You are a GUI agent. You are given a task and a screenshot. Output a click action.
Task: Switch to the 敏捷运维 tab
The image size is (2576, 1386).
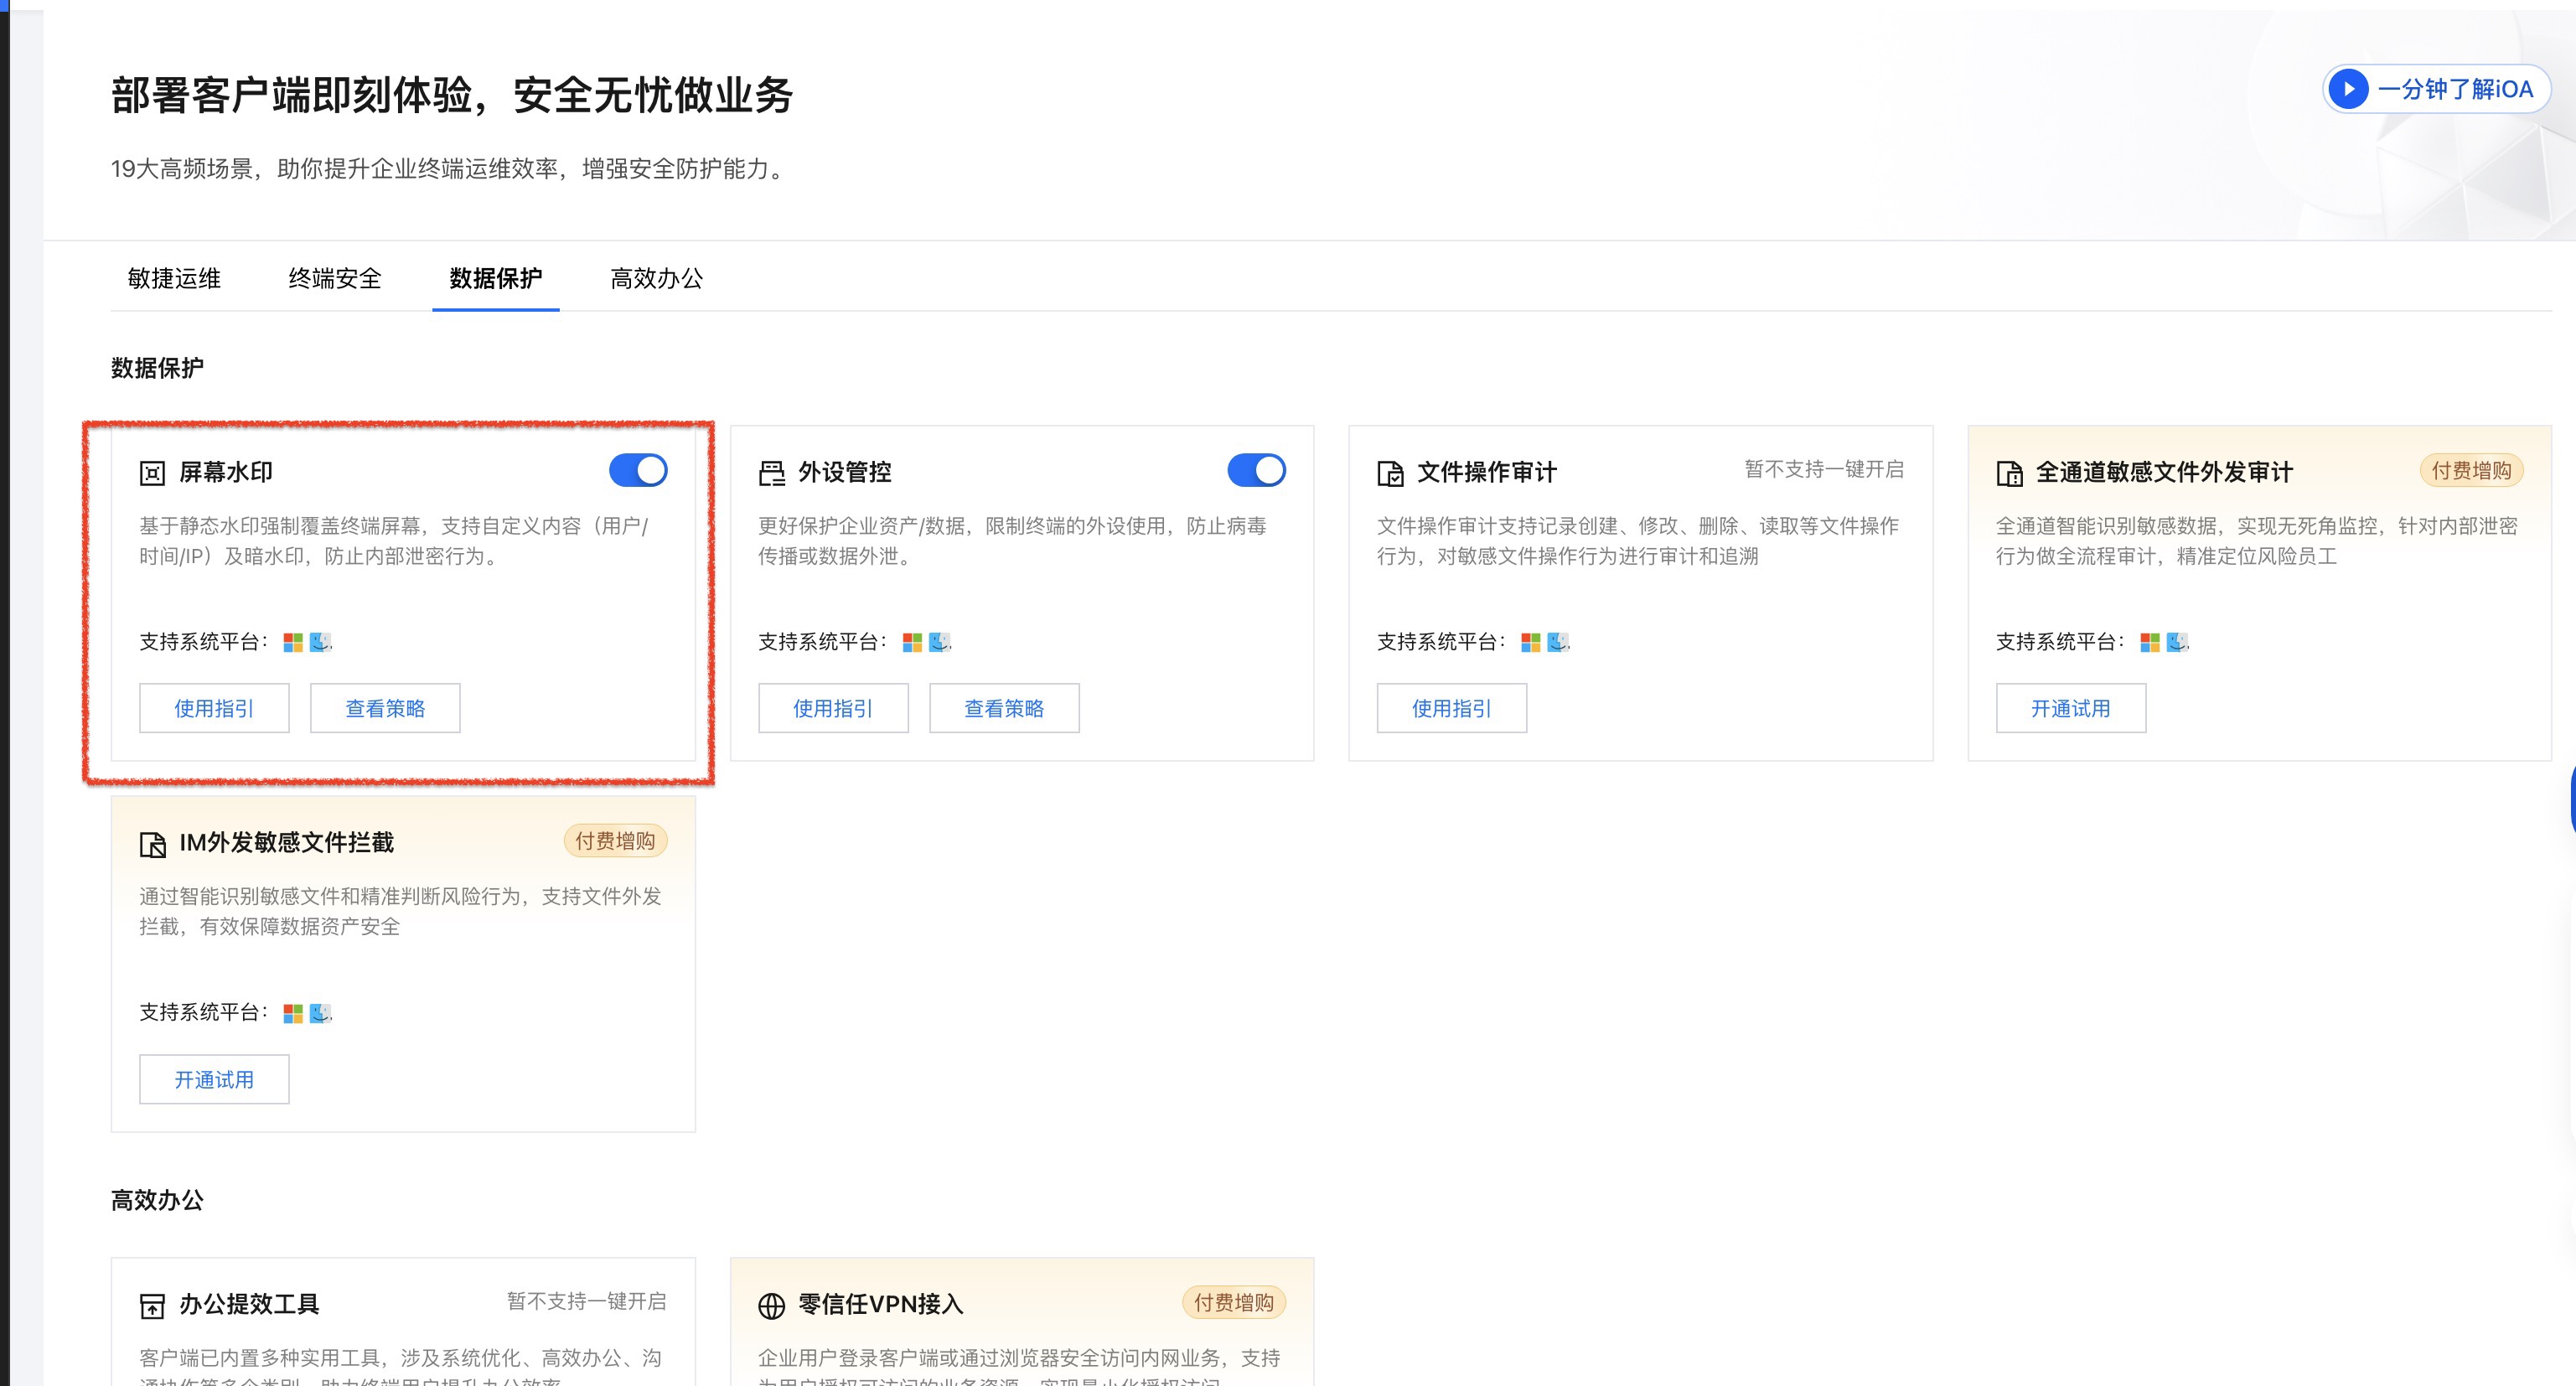point(174,278)
